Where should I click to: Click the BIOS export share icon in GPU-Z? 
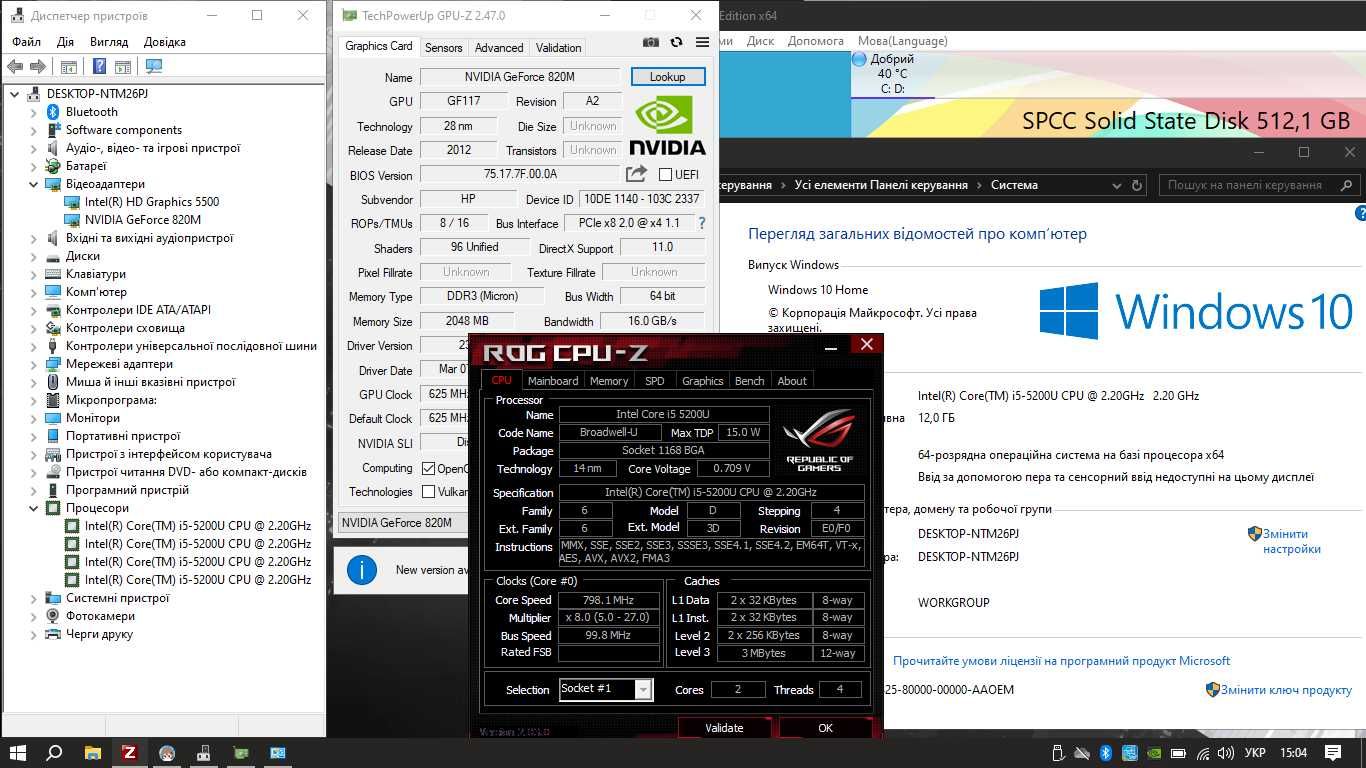636,174
